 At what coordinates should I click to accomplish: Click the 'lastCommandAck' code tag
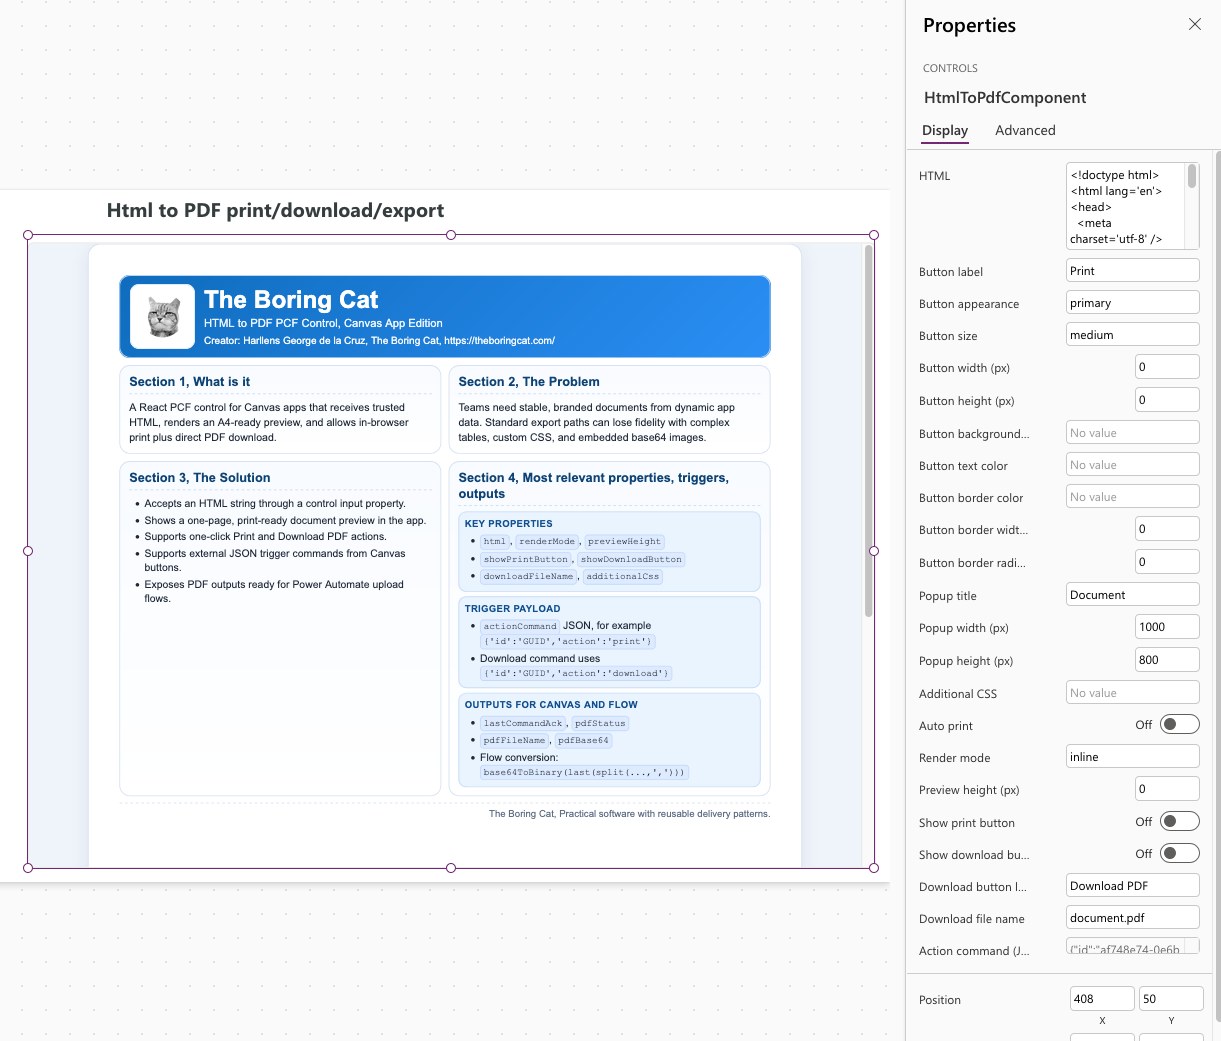[x=523, y=724]
